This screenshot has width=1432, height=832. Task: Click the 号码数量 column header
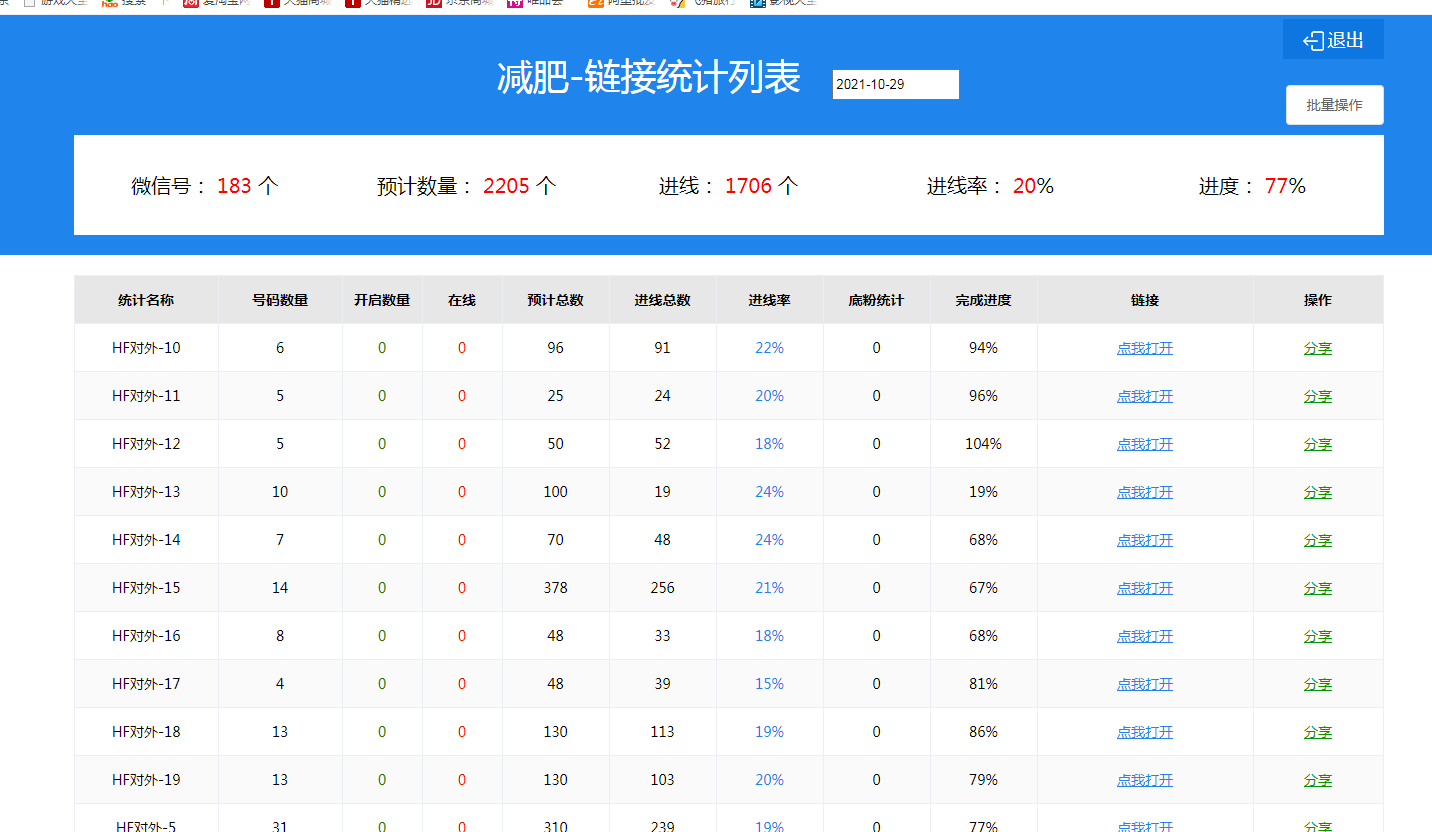coord(280,300)
